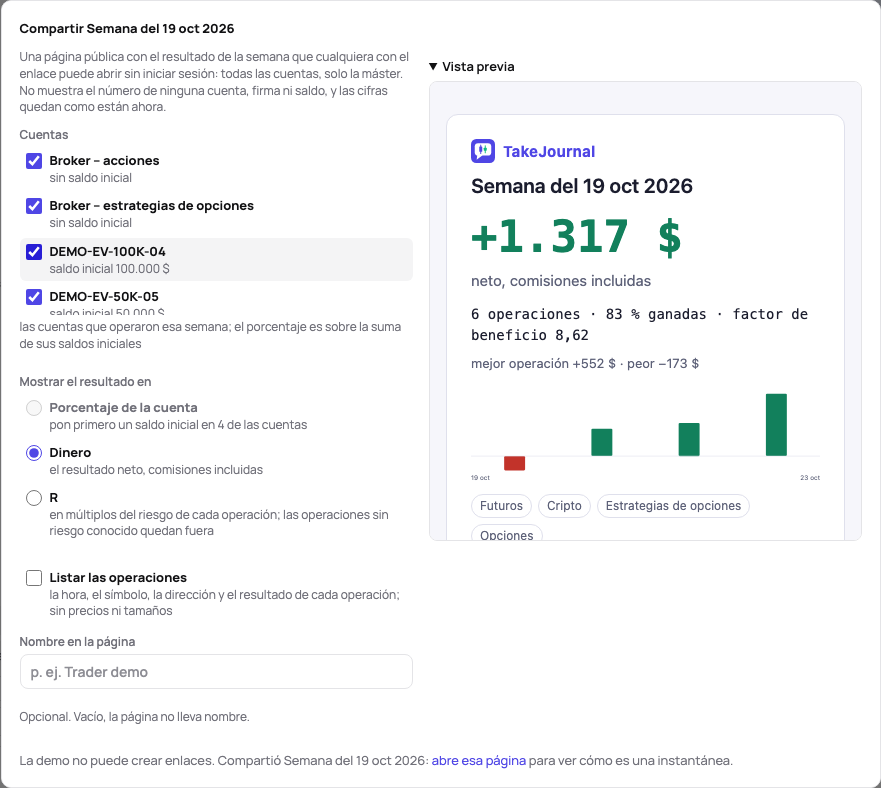Click the Semana del 19 oct 2026 preview heading

click(x=582, y=187)
